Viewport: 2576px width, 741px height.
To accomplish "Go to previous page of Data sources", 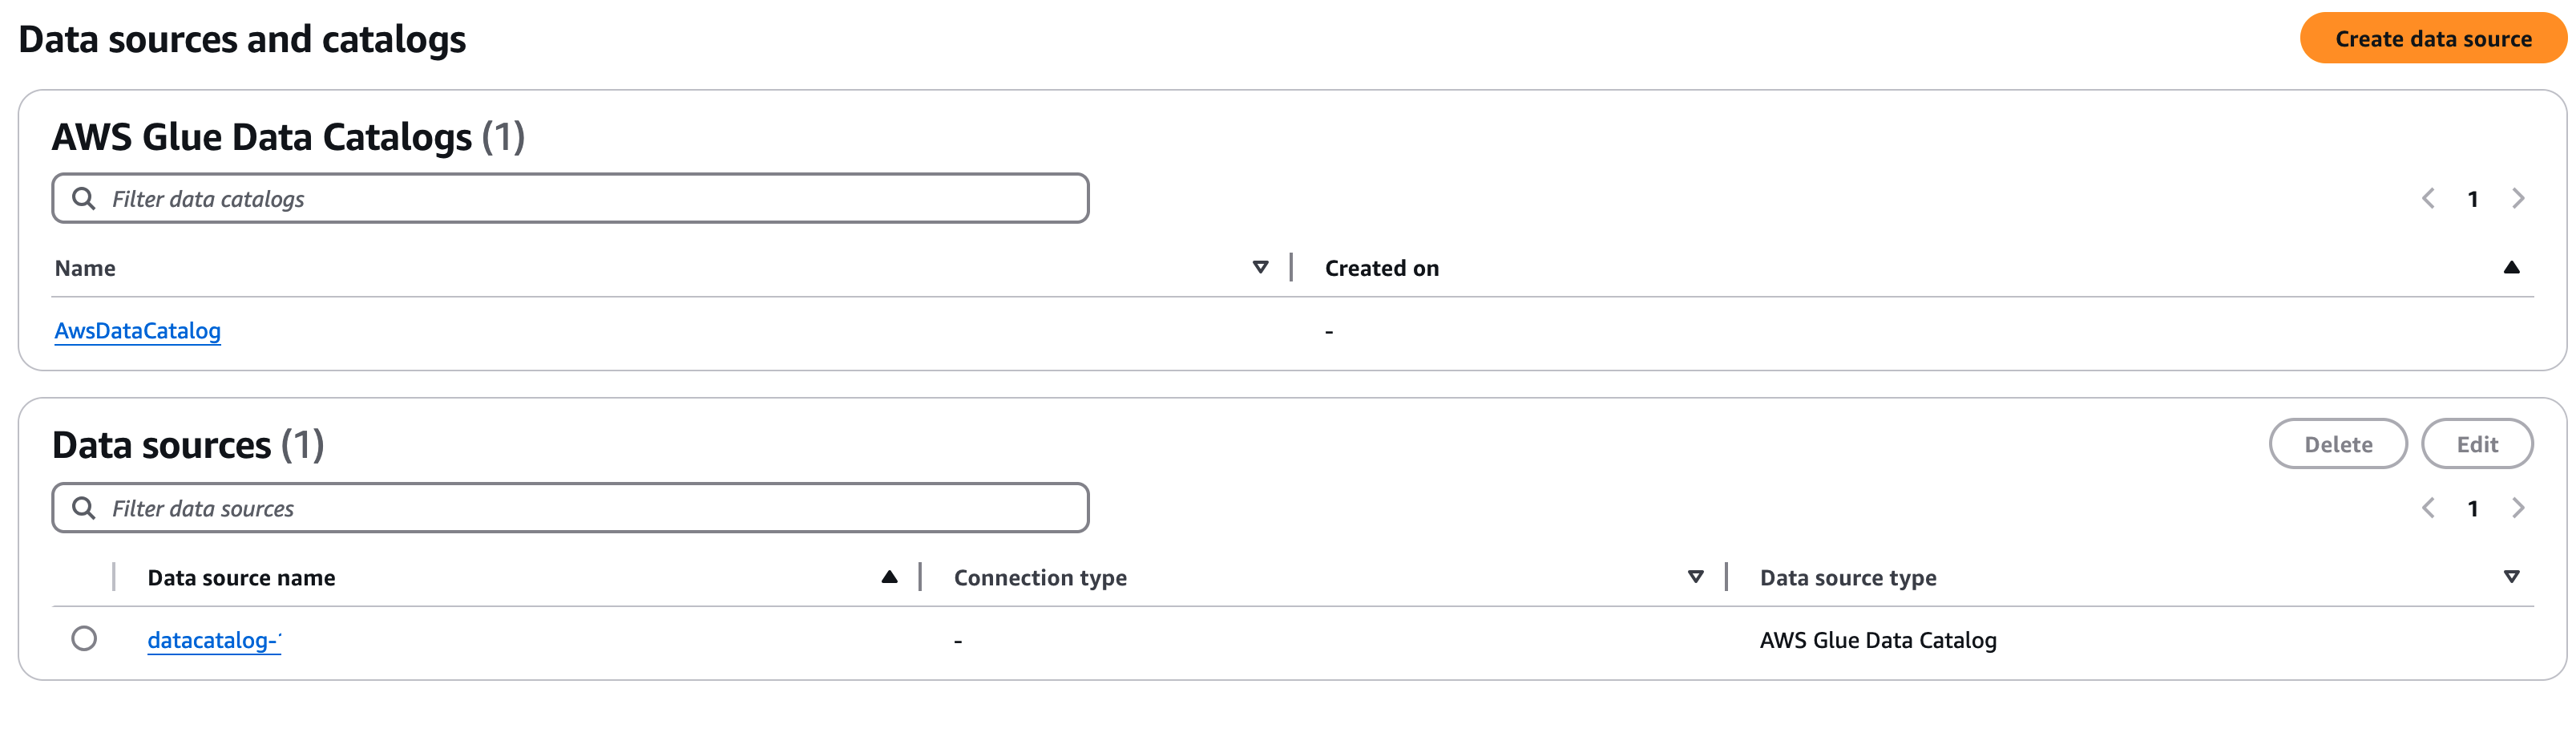I will (x=2428, y=508).
